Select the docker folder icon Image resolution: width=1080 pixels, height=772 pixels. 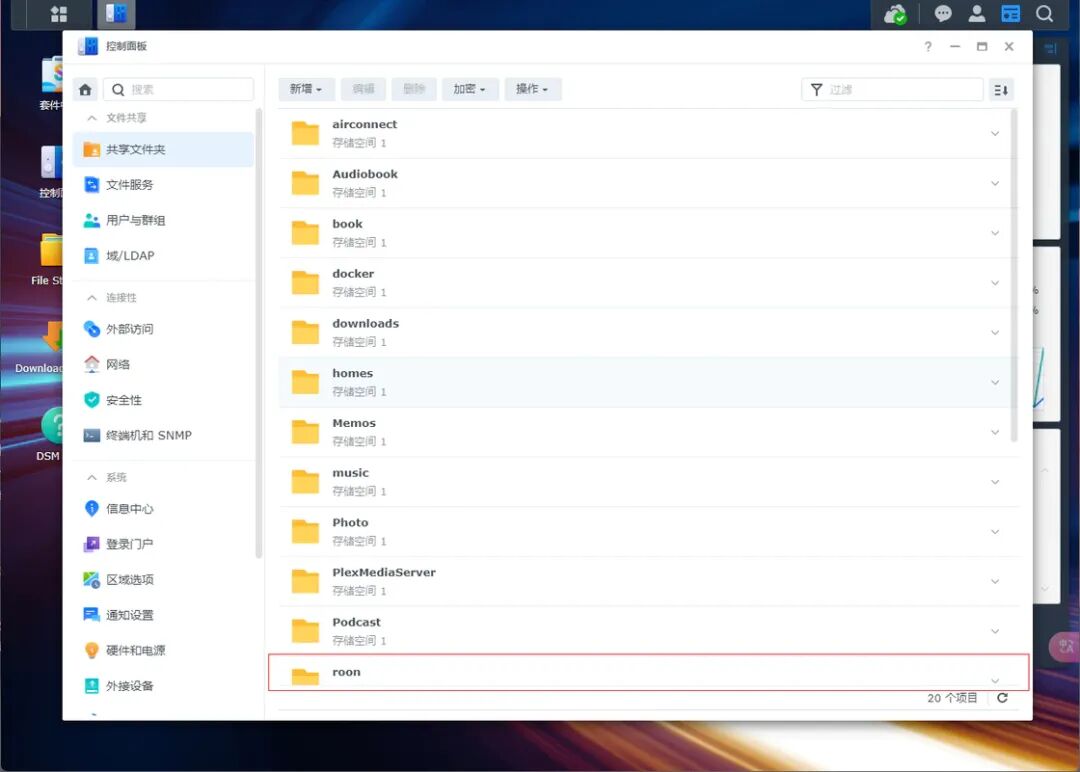(305, 282)
